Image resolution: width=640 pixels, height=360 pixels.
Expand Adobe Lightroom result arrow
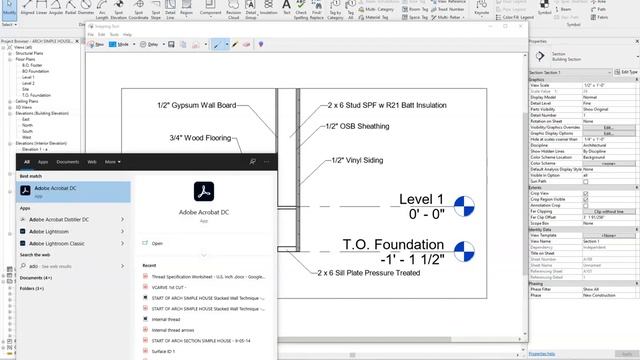click(122, 231)
